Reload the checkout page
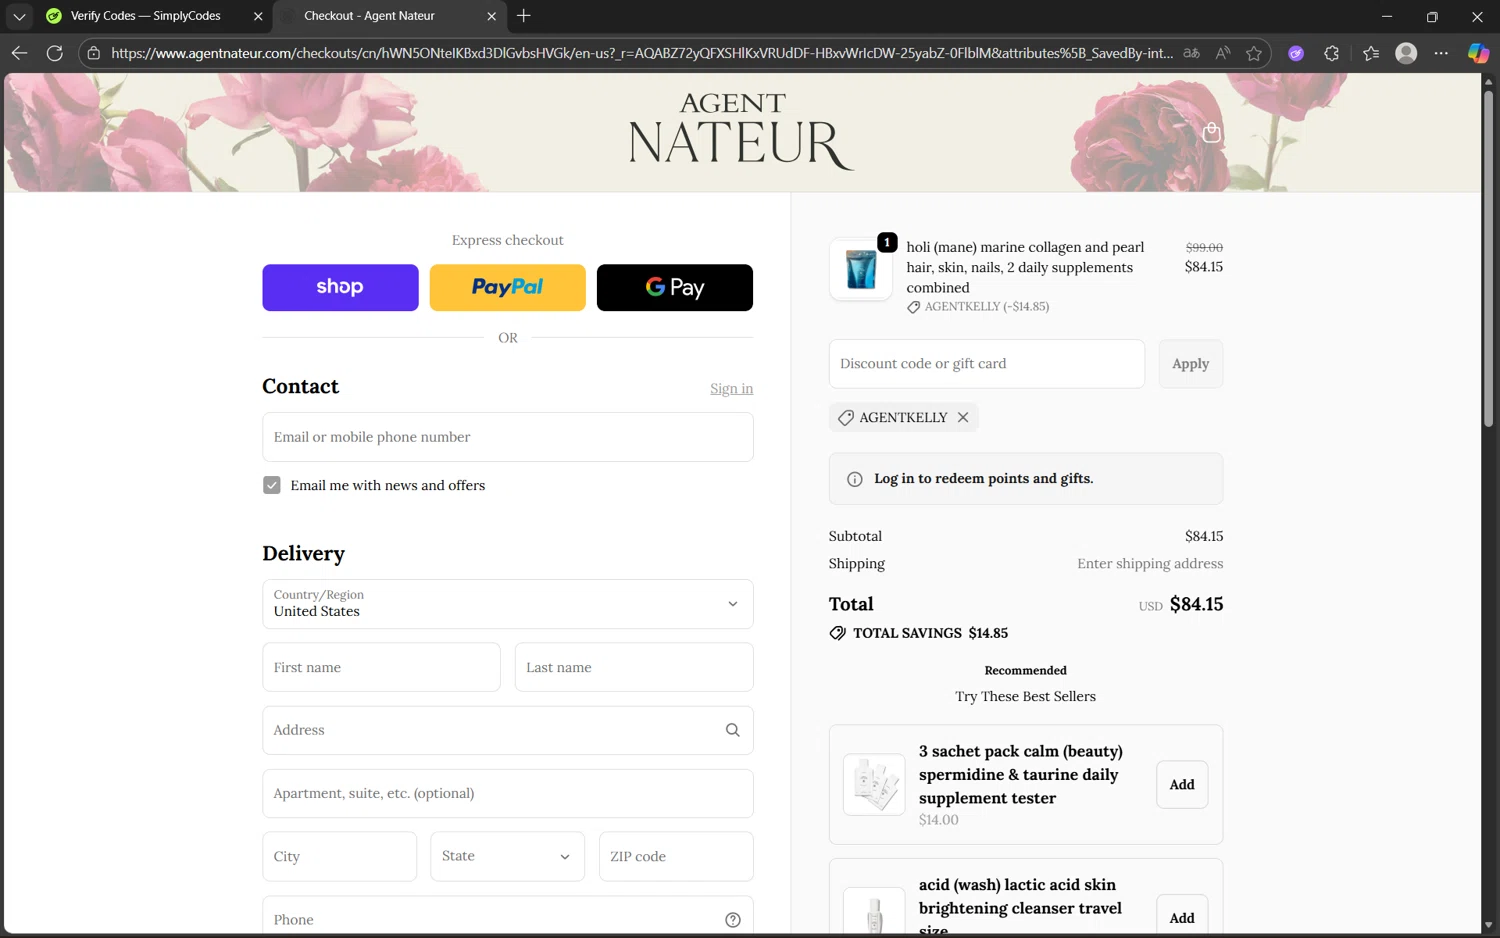 click(x=55, y=53)
